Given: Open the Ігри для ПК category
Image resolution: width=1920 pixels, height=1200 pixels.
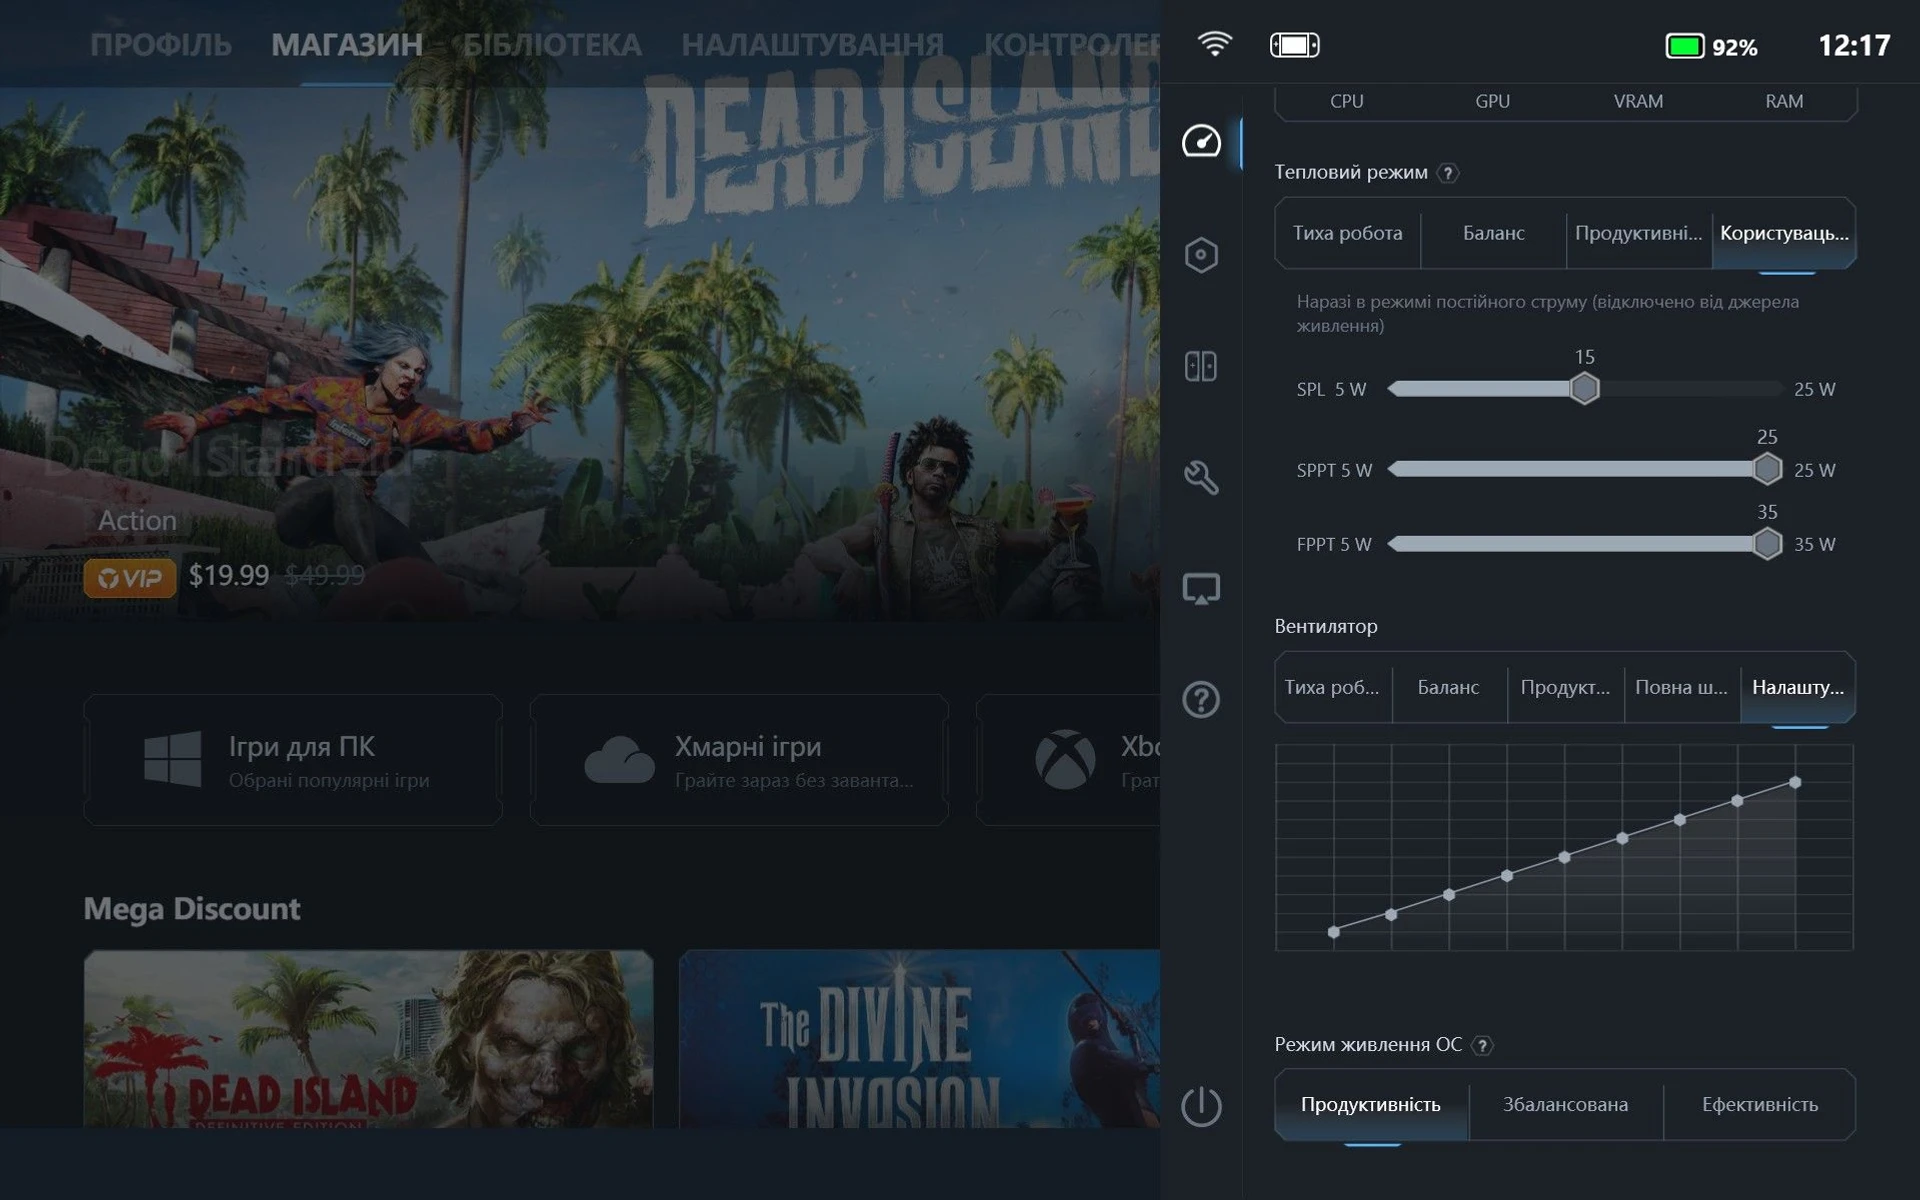Looking at the screenshot, I should coord(293,760).
